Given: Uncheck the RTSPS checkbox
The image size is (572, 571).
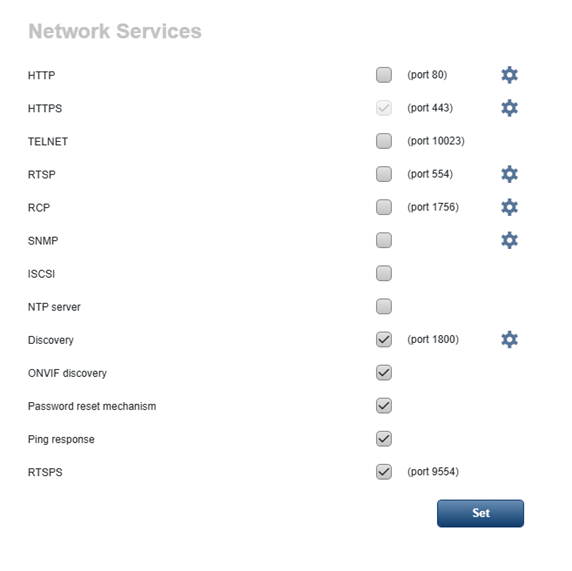Looking at the screenshot, I should [x=384, y=472].
